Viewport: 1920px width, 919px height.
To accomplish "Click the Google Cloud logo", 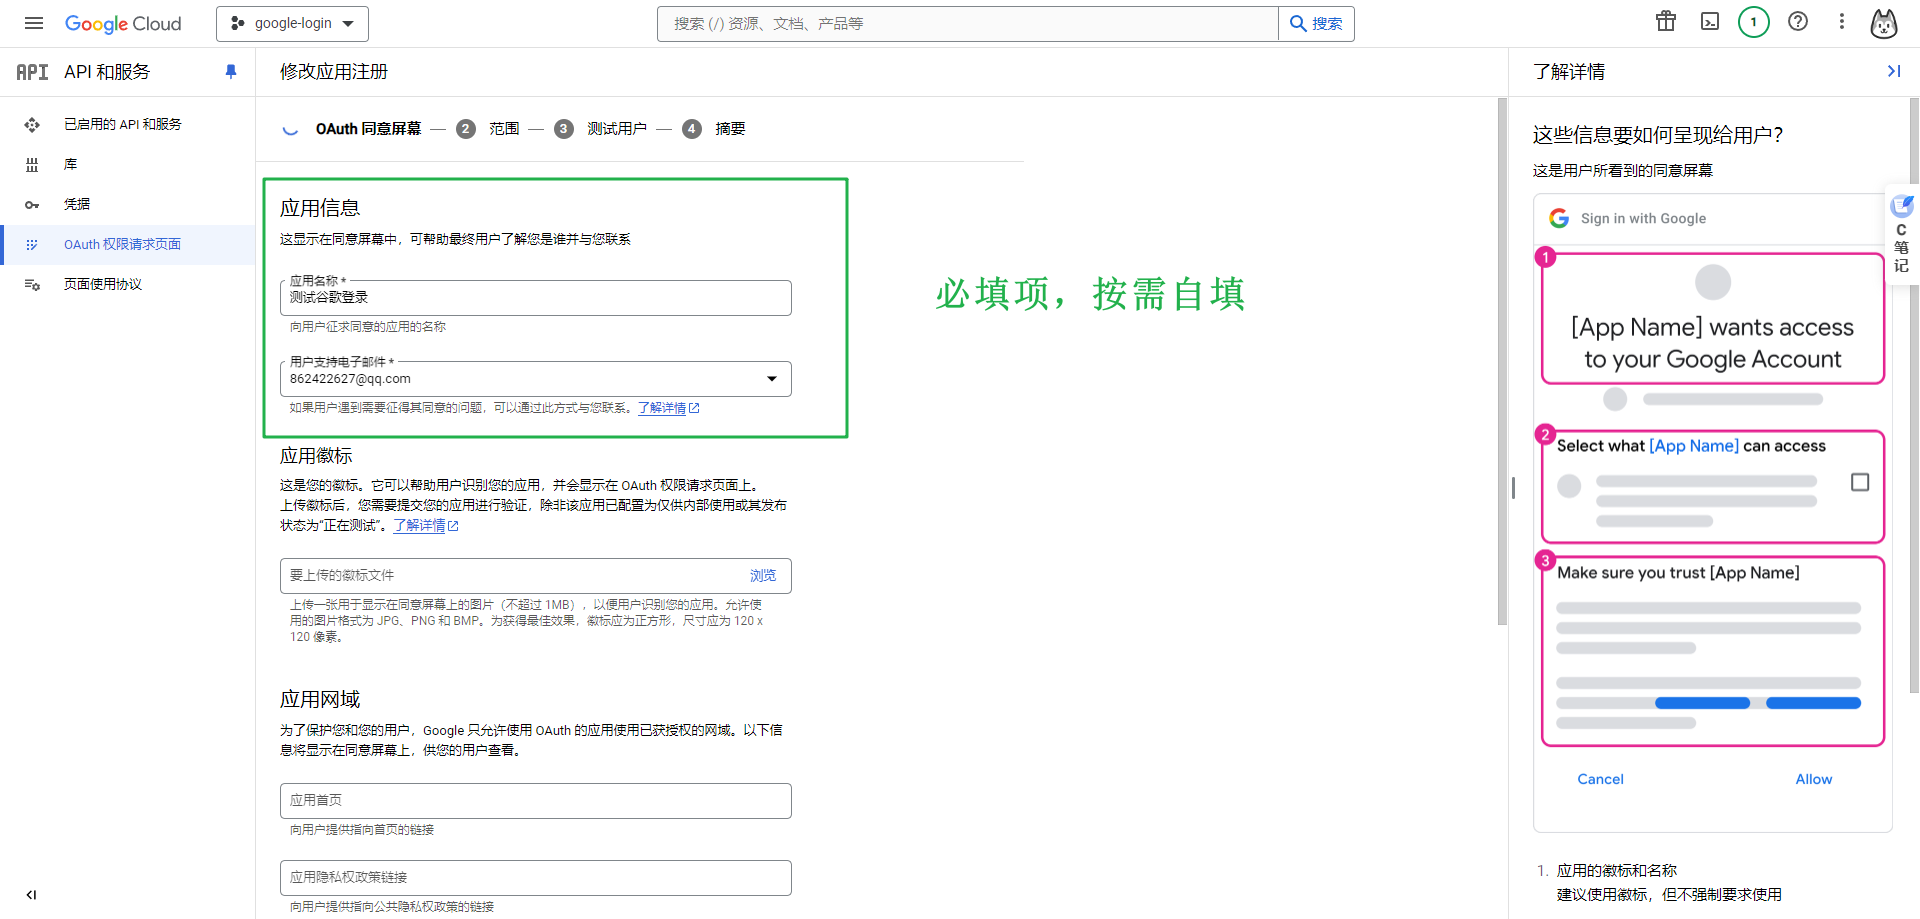I will click(x=123, y=23).
